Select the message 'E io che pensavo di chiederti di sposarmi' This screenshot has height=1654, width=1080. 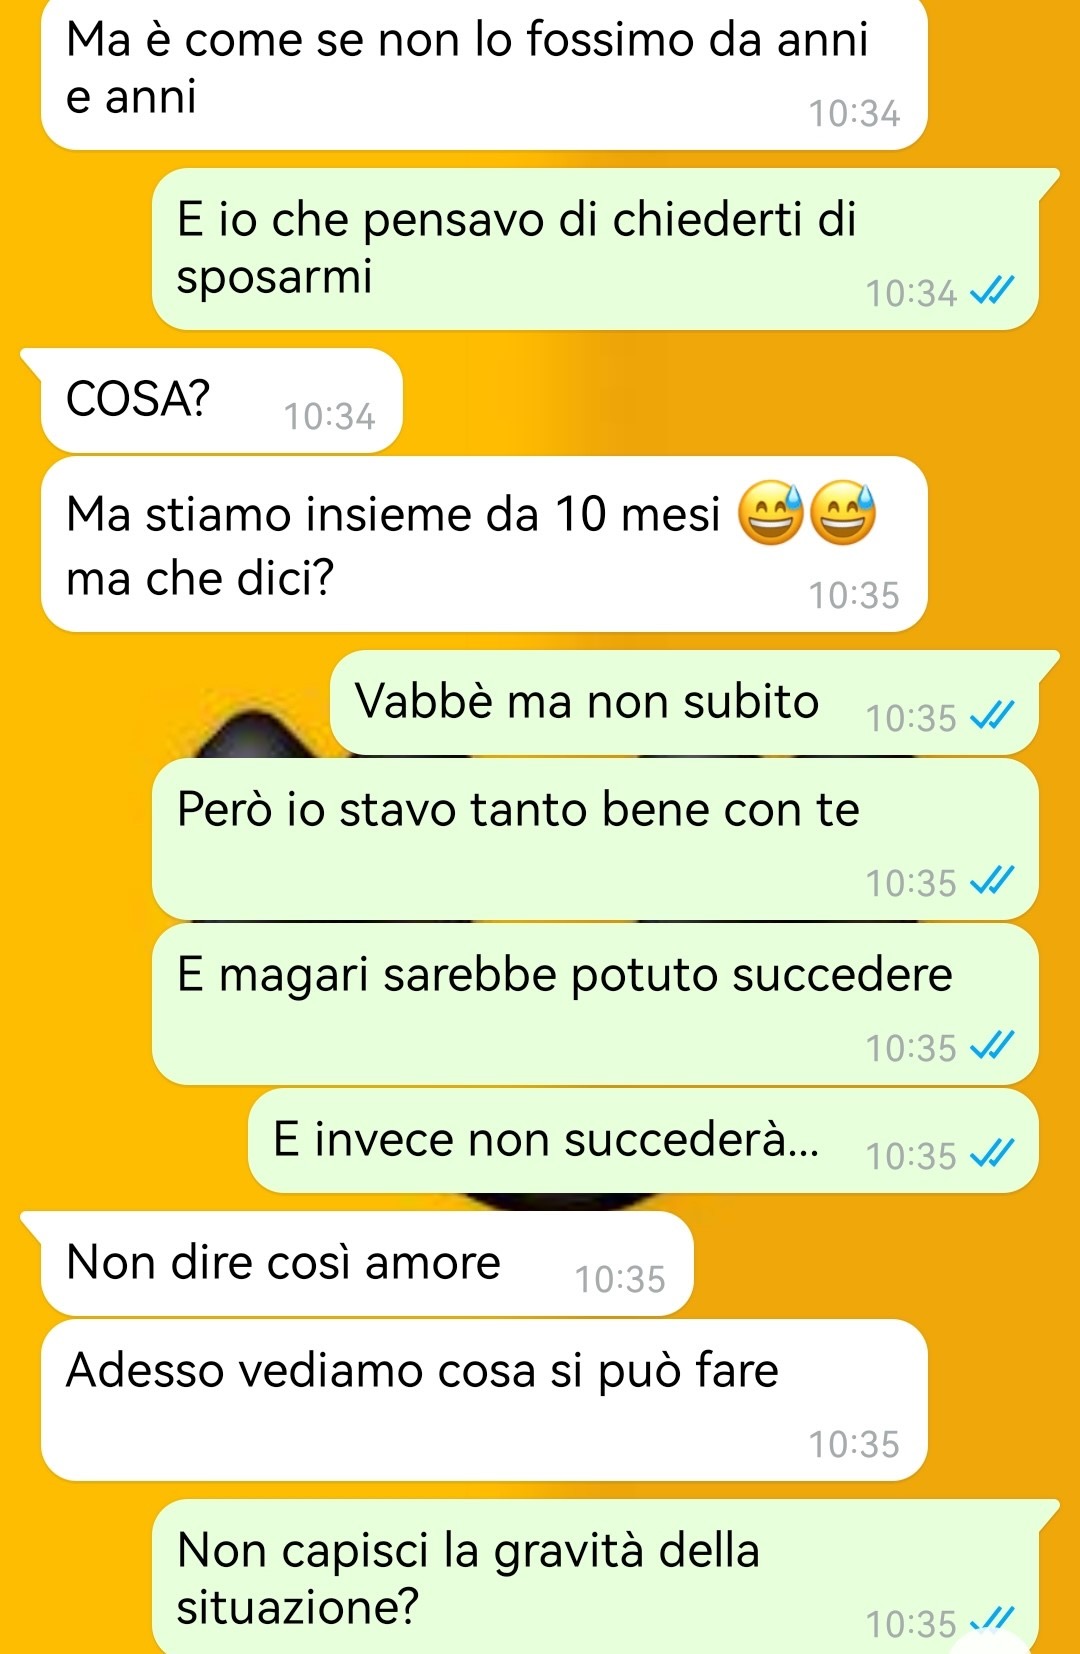(x=595, y=249)
